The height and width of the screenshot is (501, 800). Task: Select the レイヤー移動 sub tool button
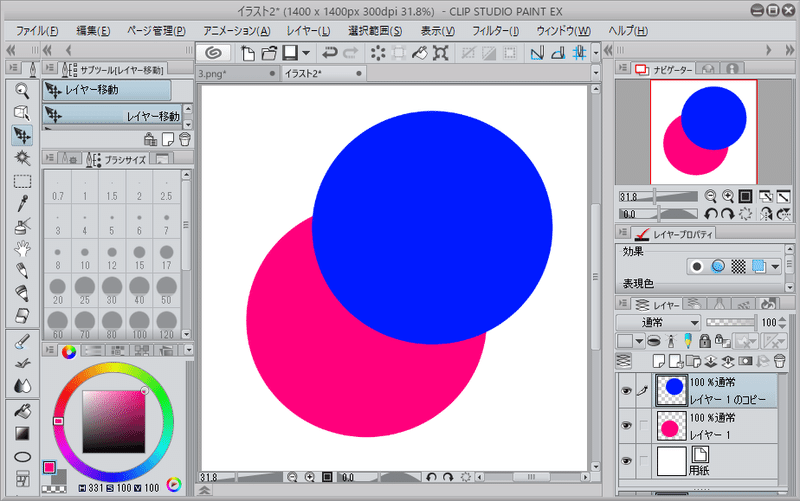pos(107,90)
